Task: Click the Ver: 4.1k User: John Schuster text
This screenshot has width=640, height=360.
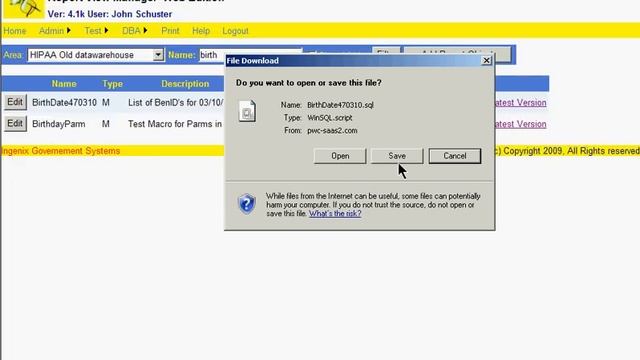Action: 110,14
